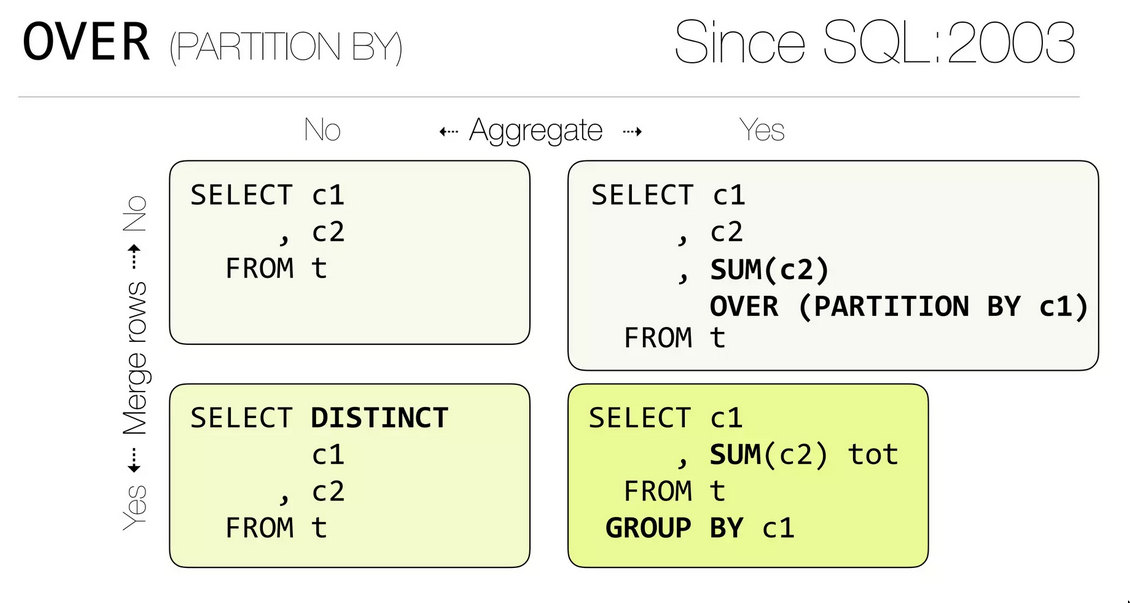Click SELECT c1 in the top-left query box
This screenshot has width=1130, height=603.
pyautogui.click(x=266, y=195)
